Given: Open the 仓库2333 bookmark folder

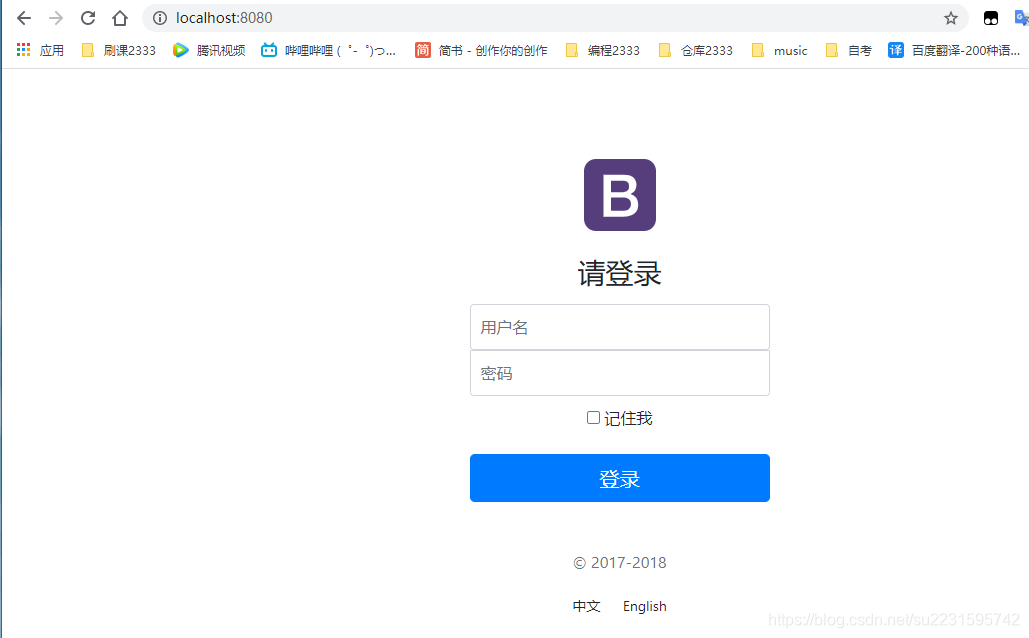Looking at the screenshot, I should 696,51.
